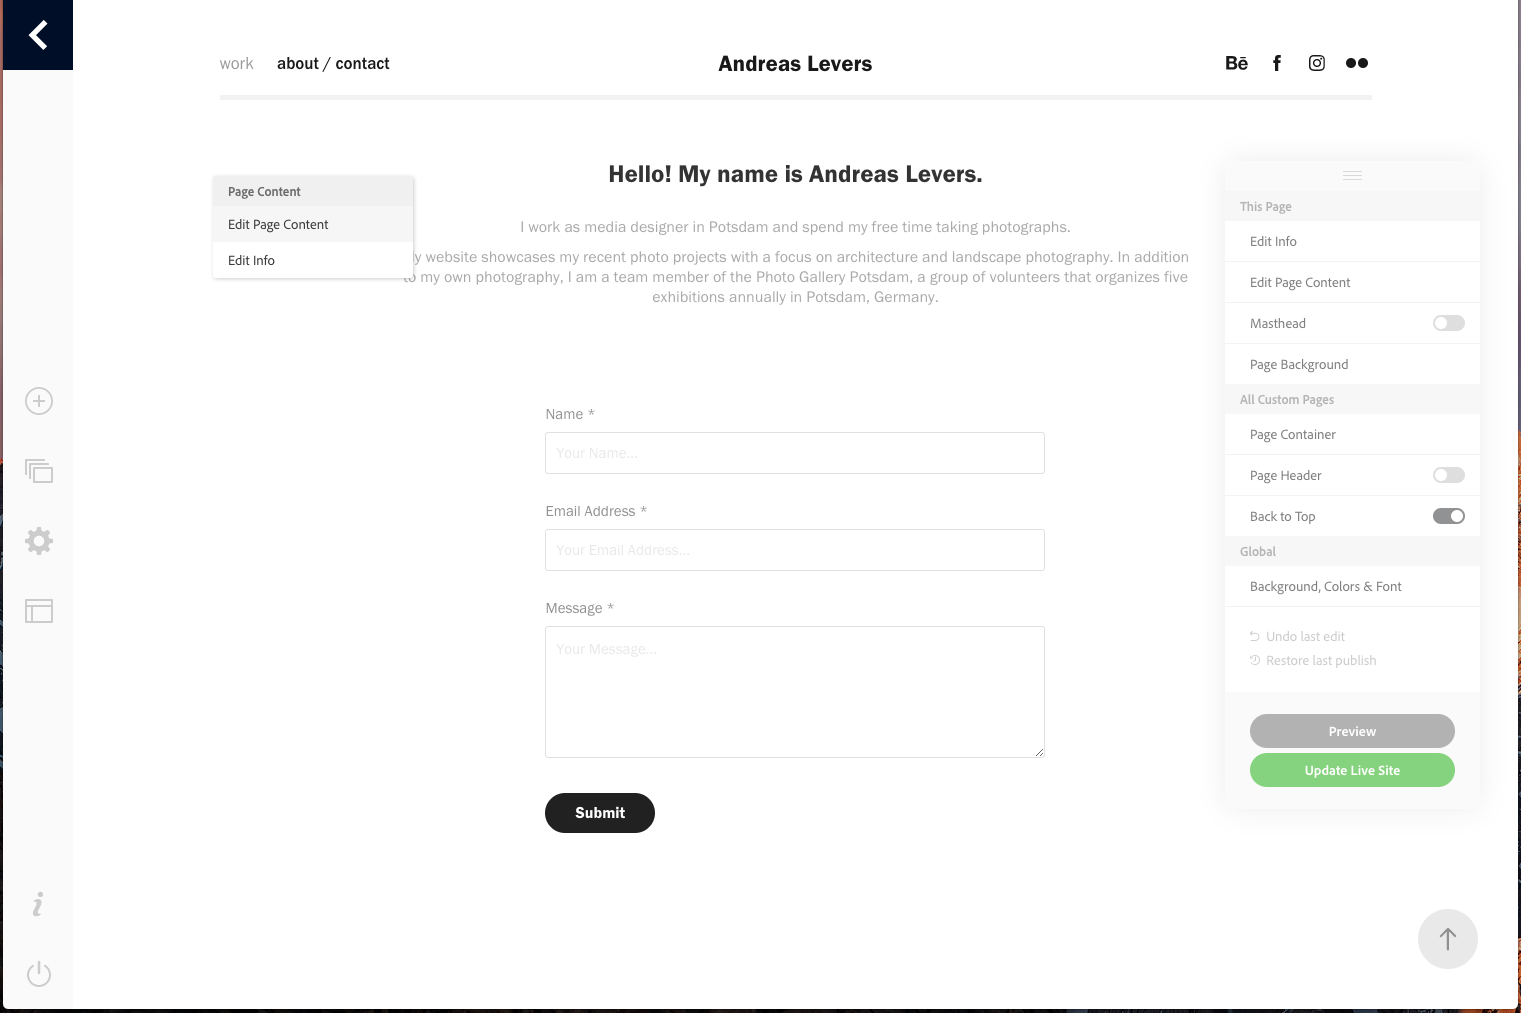Turn on the Page Header toggle
Screen dimensions: 1521x1013
(1448, 474)
